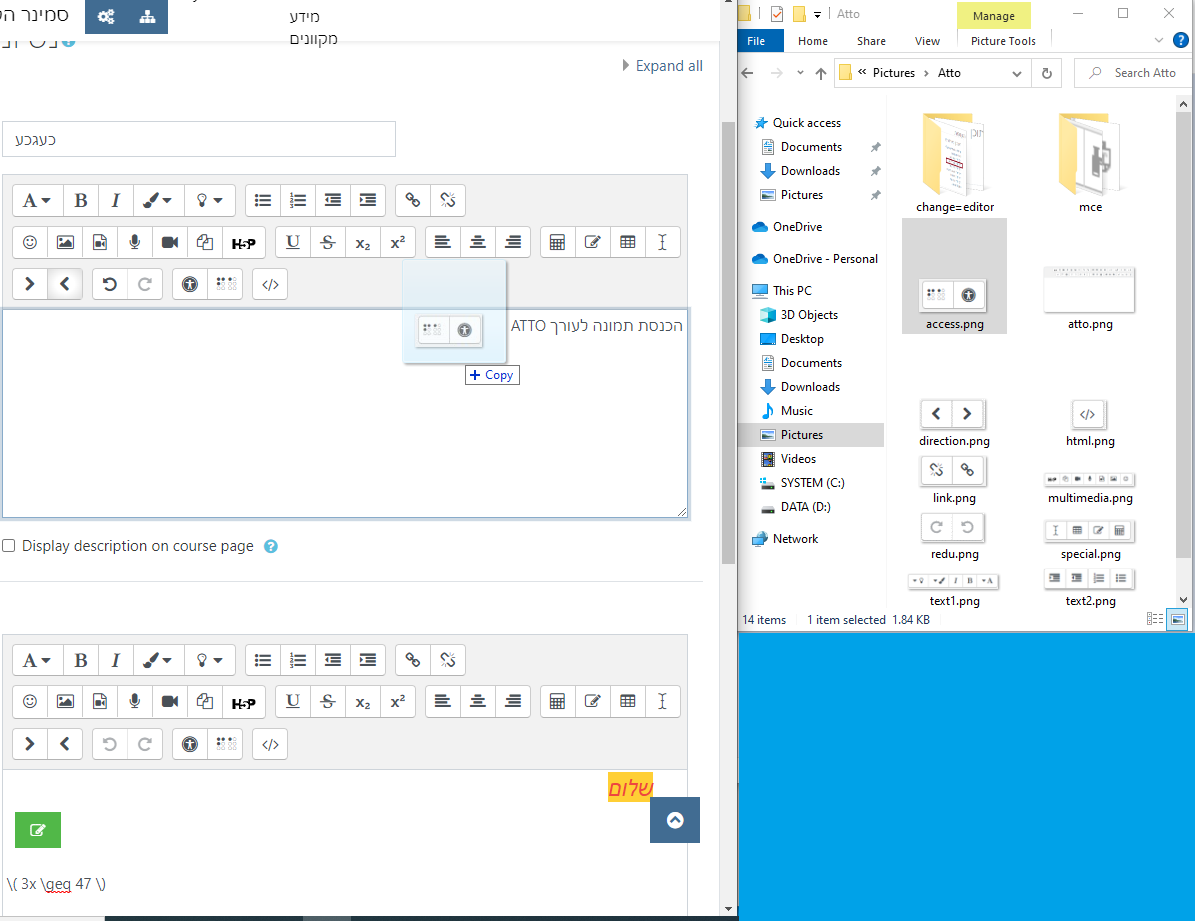Open the equation editor in the upper toolbar
This screenshot has width=1195, height=921.
[x=558, y=242]
